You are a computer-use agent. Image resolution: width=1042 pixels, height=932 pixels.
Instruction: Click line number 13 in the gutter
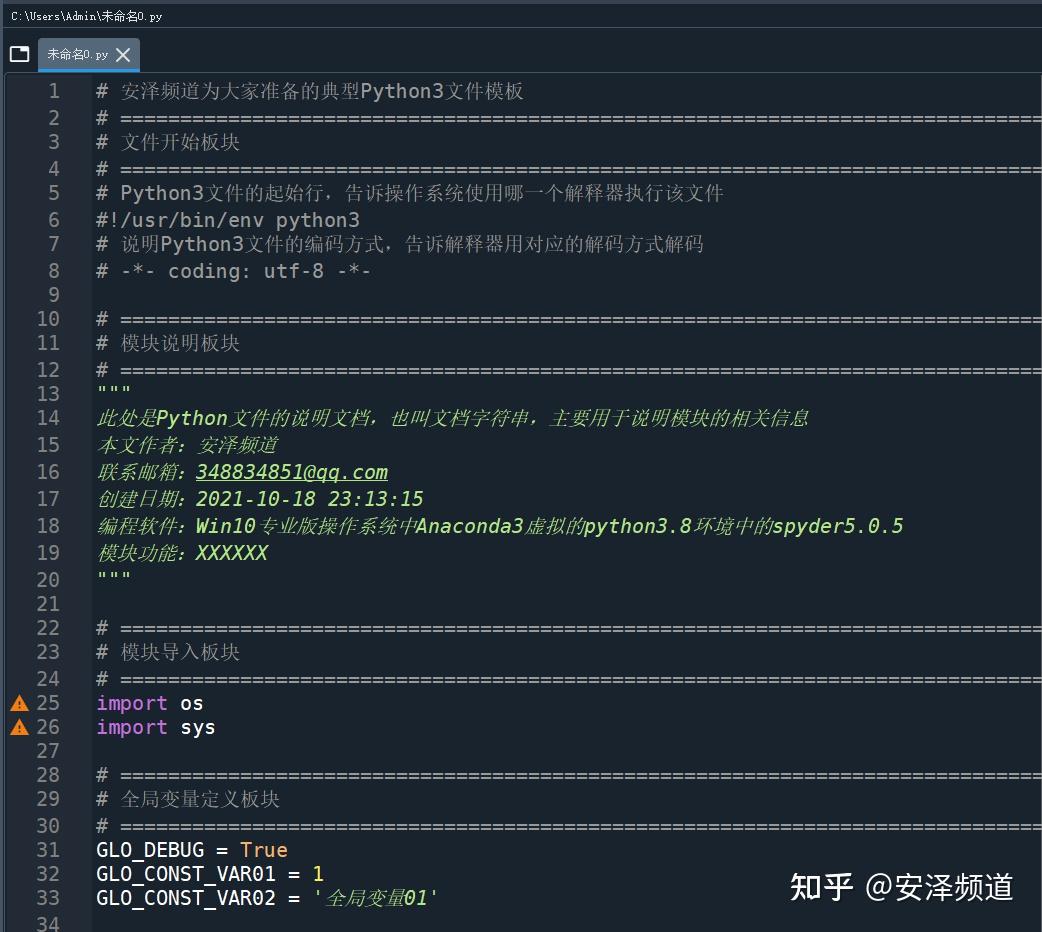coord(48,393)
